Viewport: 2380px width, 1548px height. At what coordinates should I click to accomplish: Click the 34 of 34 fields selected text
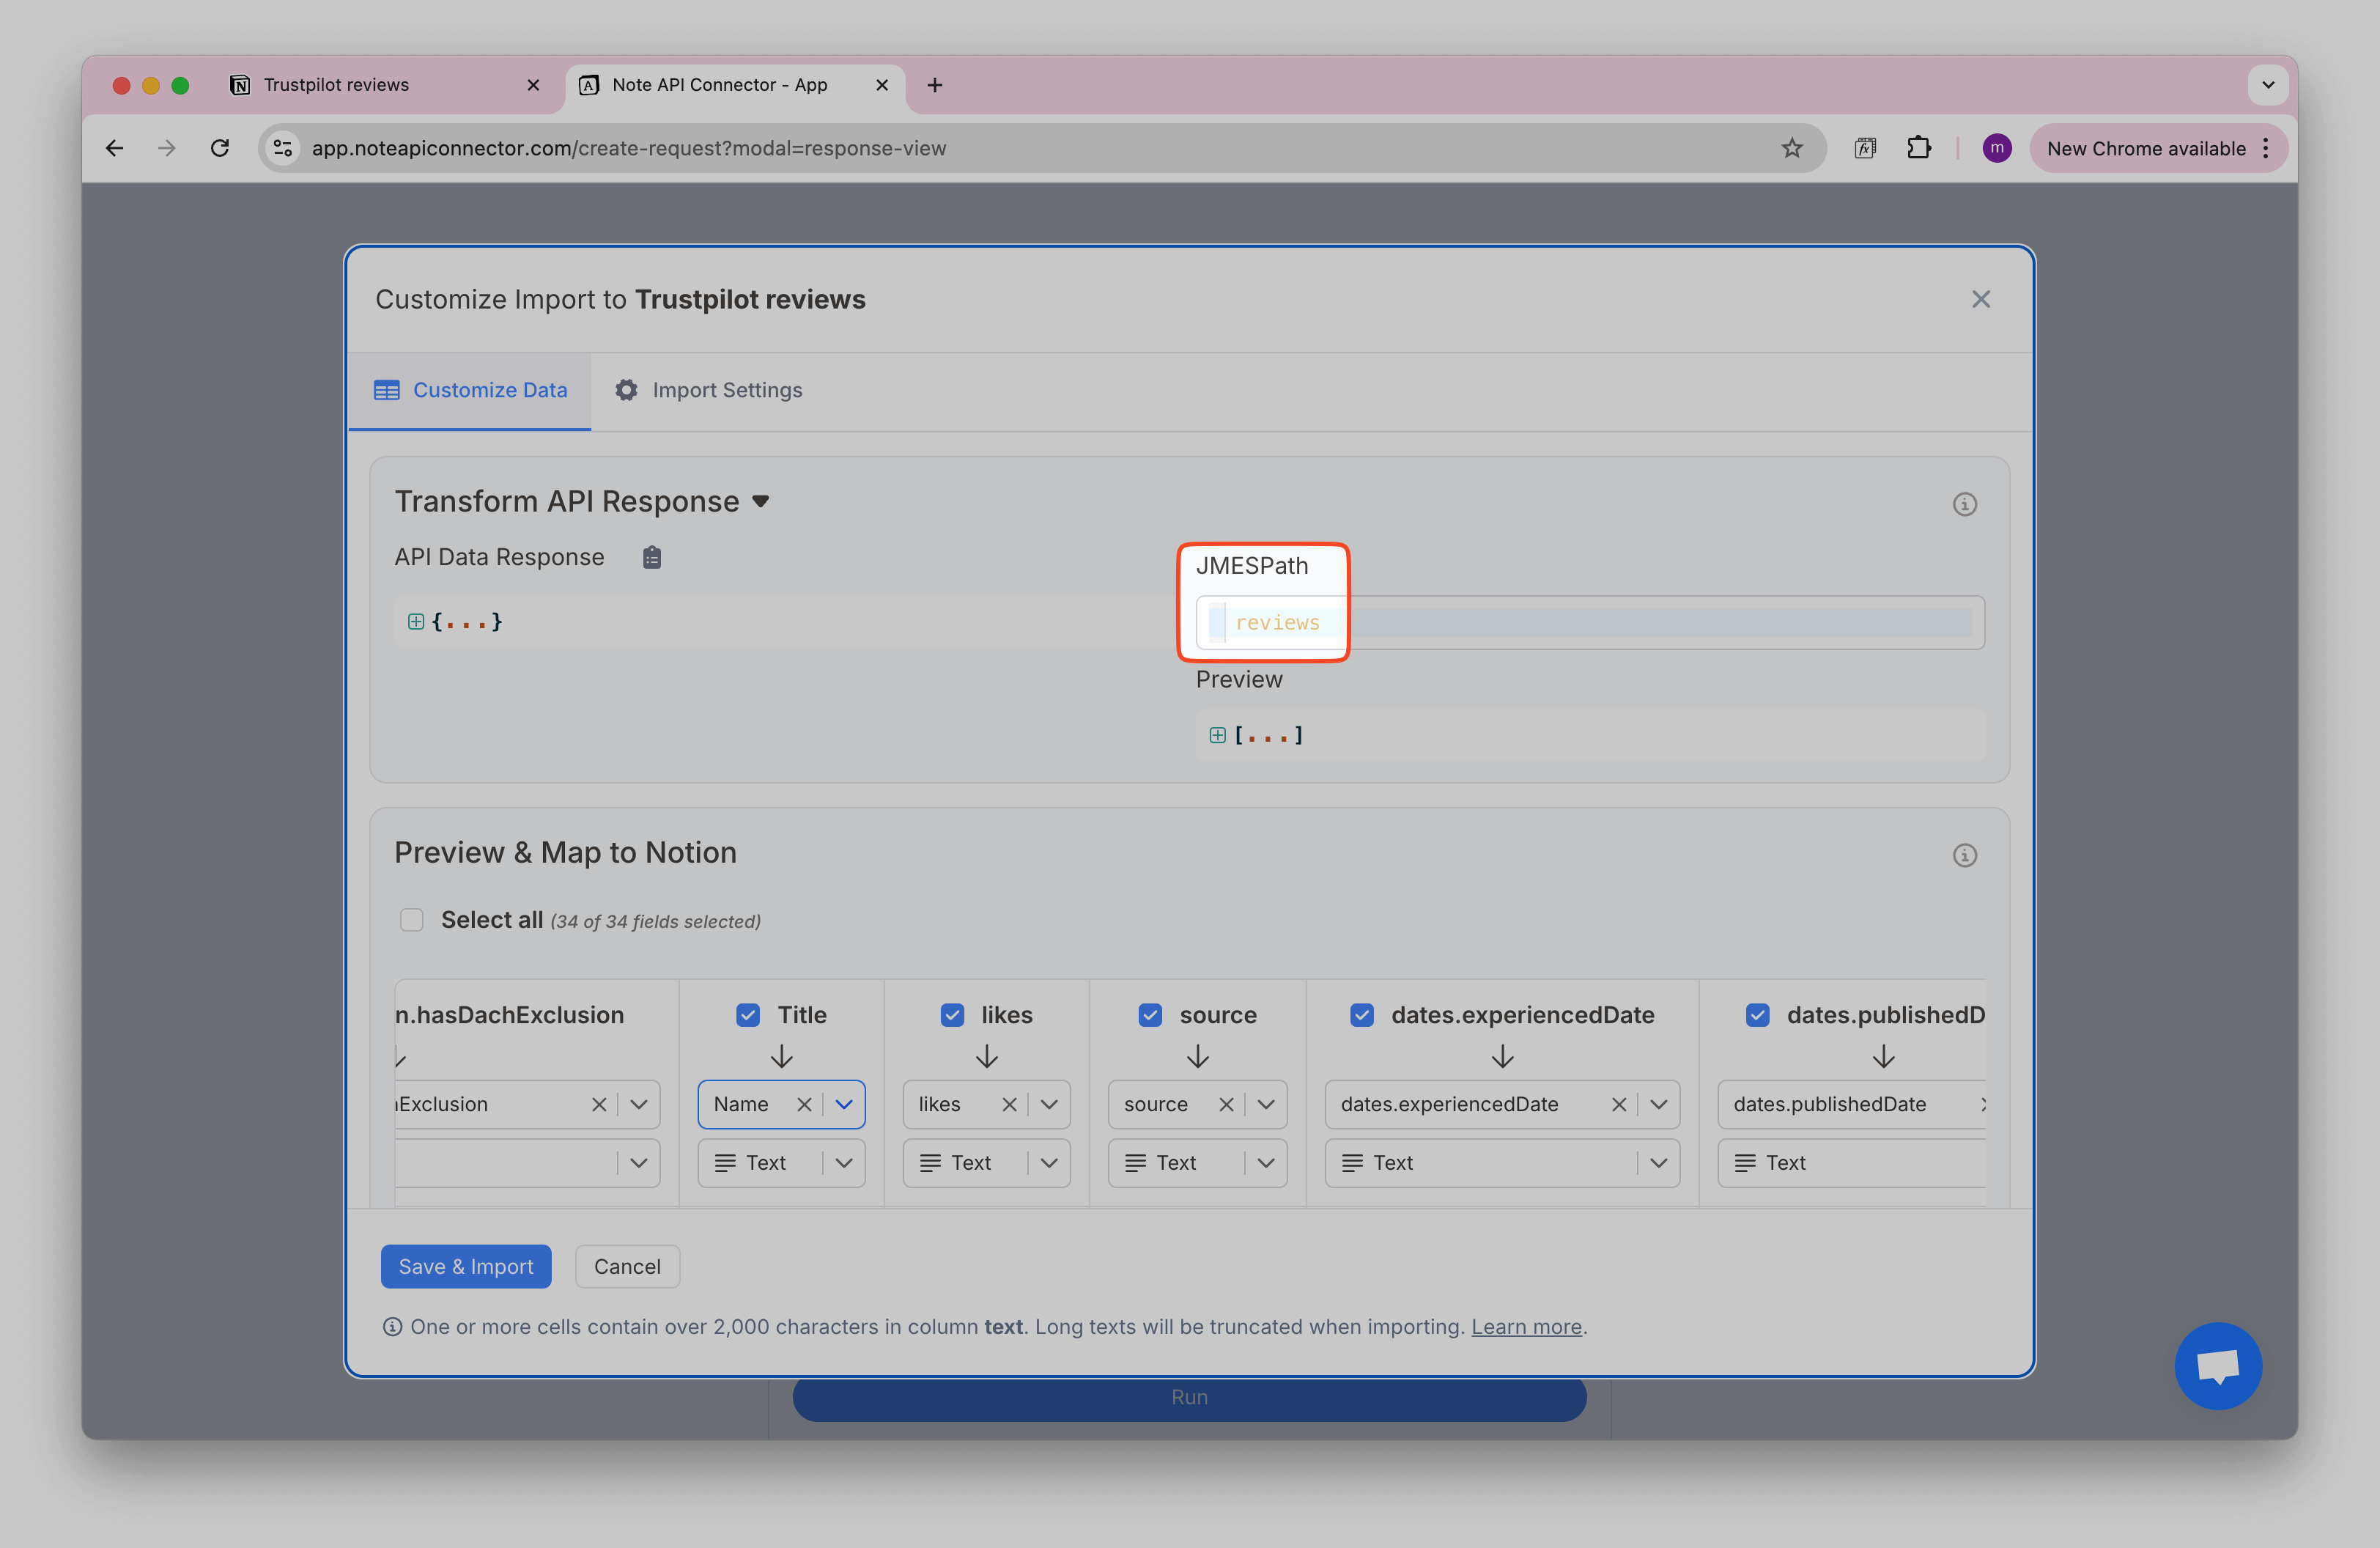655,921
